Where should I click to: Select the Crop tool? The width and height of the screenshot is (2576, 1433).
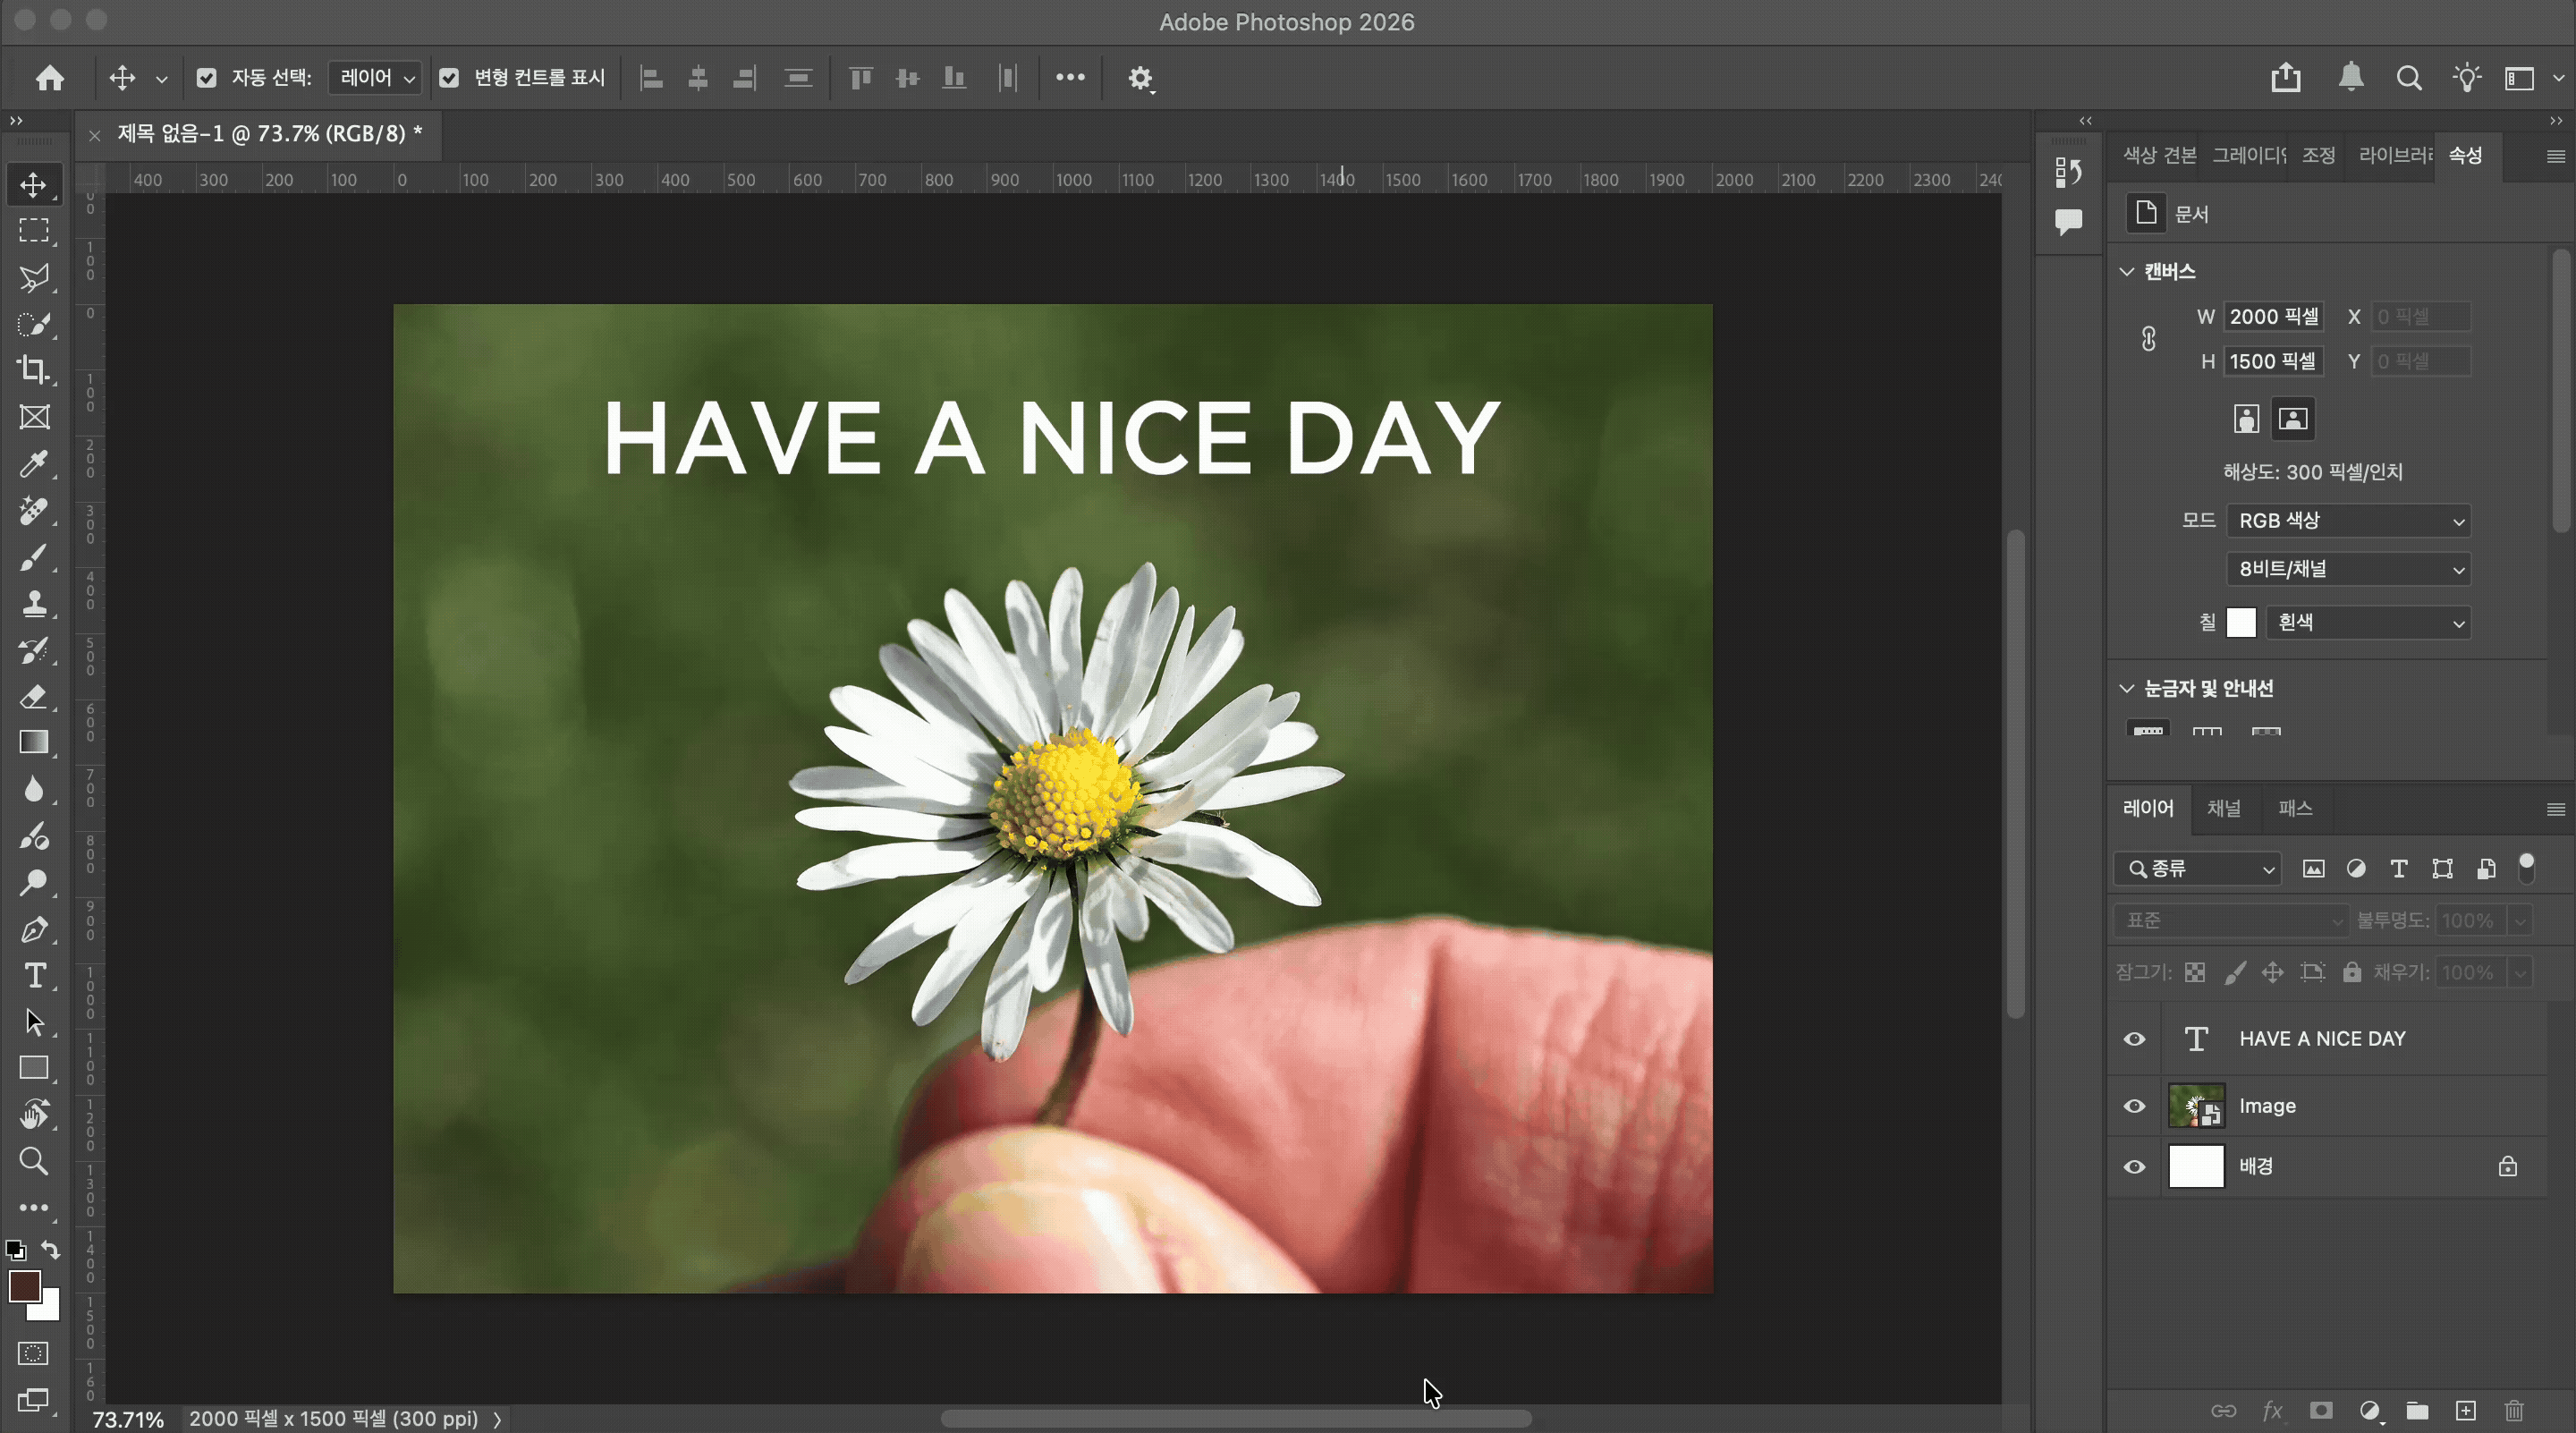(34, 370)
